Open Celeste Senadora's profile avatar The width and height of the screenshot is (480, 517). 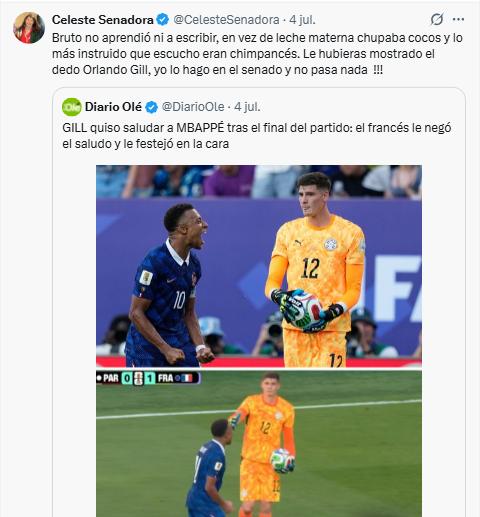[29, 28]
